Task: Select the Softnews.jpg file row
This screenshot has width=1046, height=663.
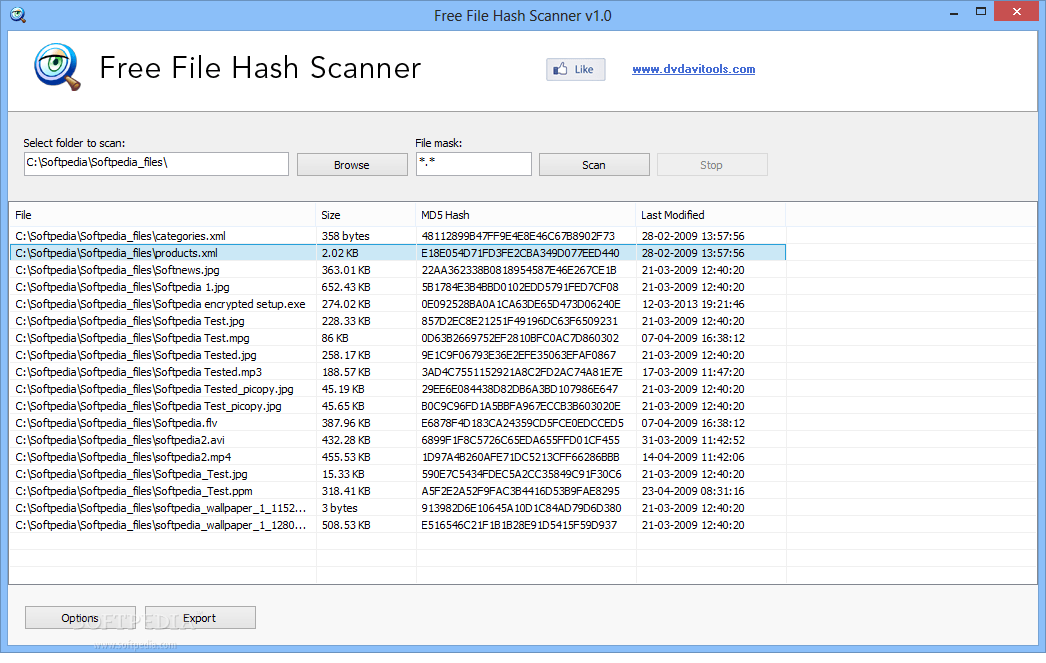Action: [x=398, y=270]
